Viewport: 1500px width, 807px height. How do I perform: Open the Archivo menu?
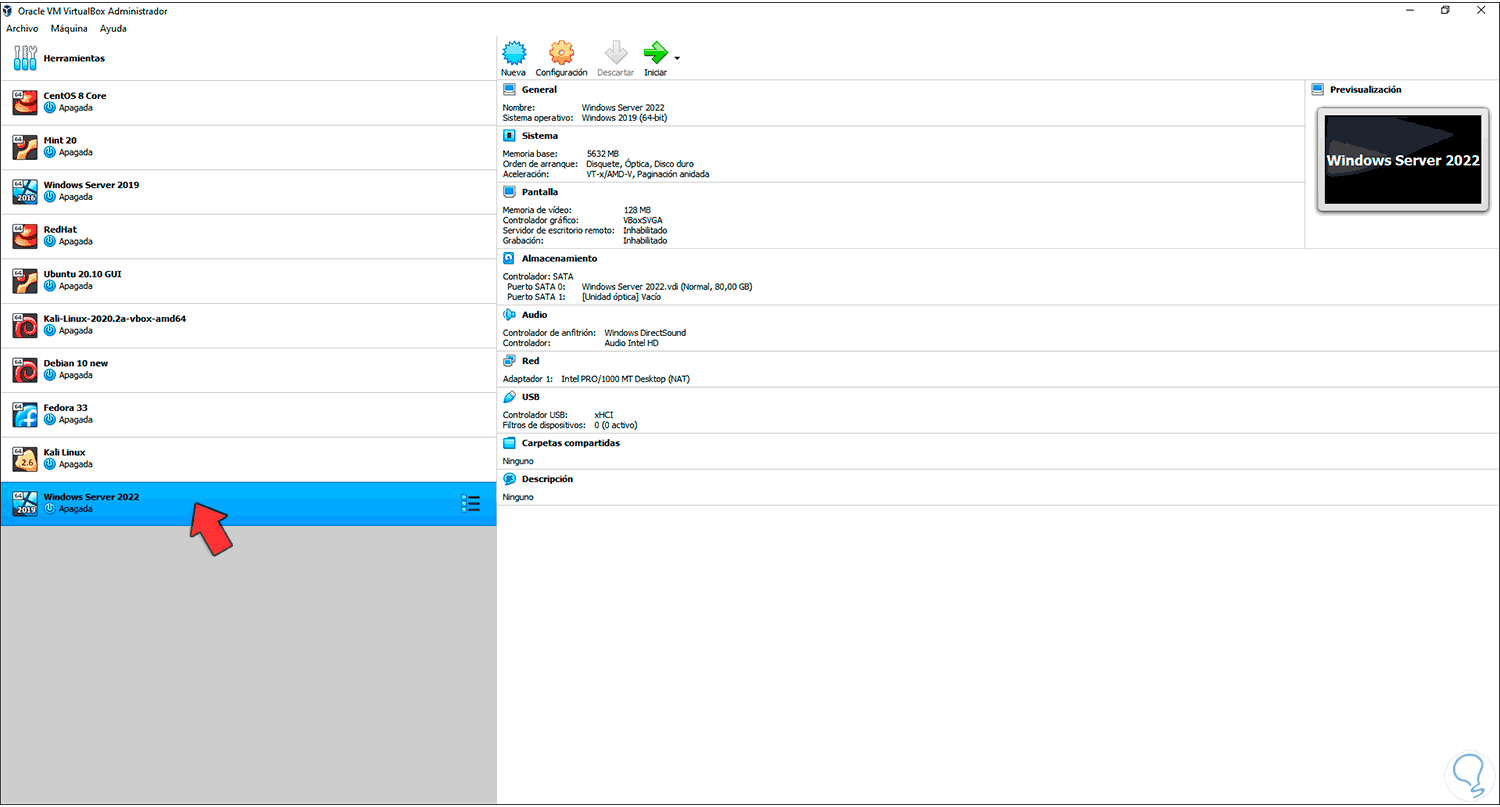point(22,29)
